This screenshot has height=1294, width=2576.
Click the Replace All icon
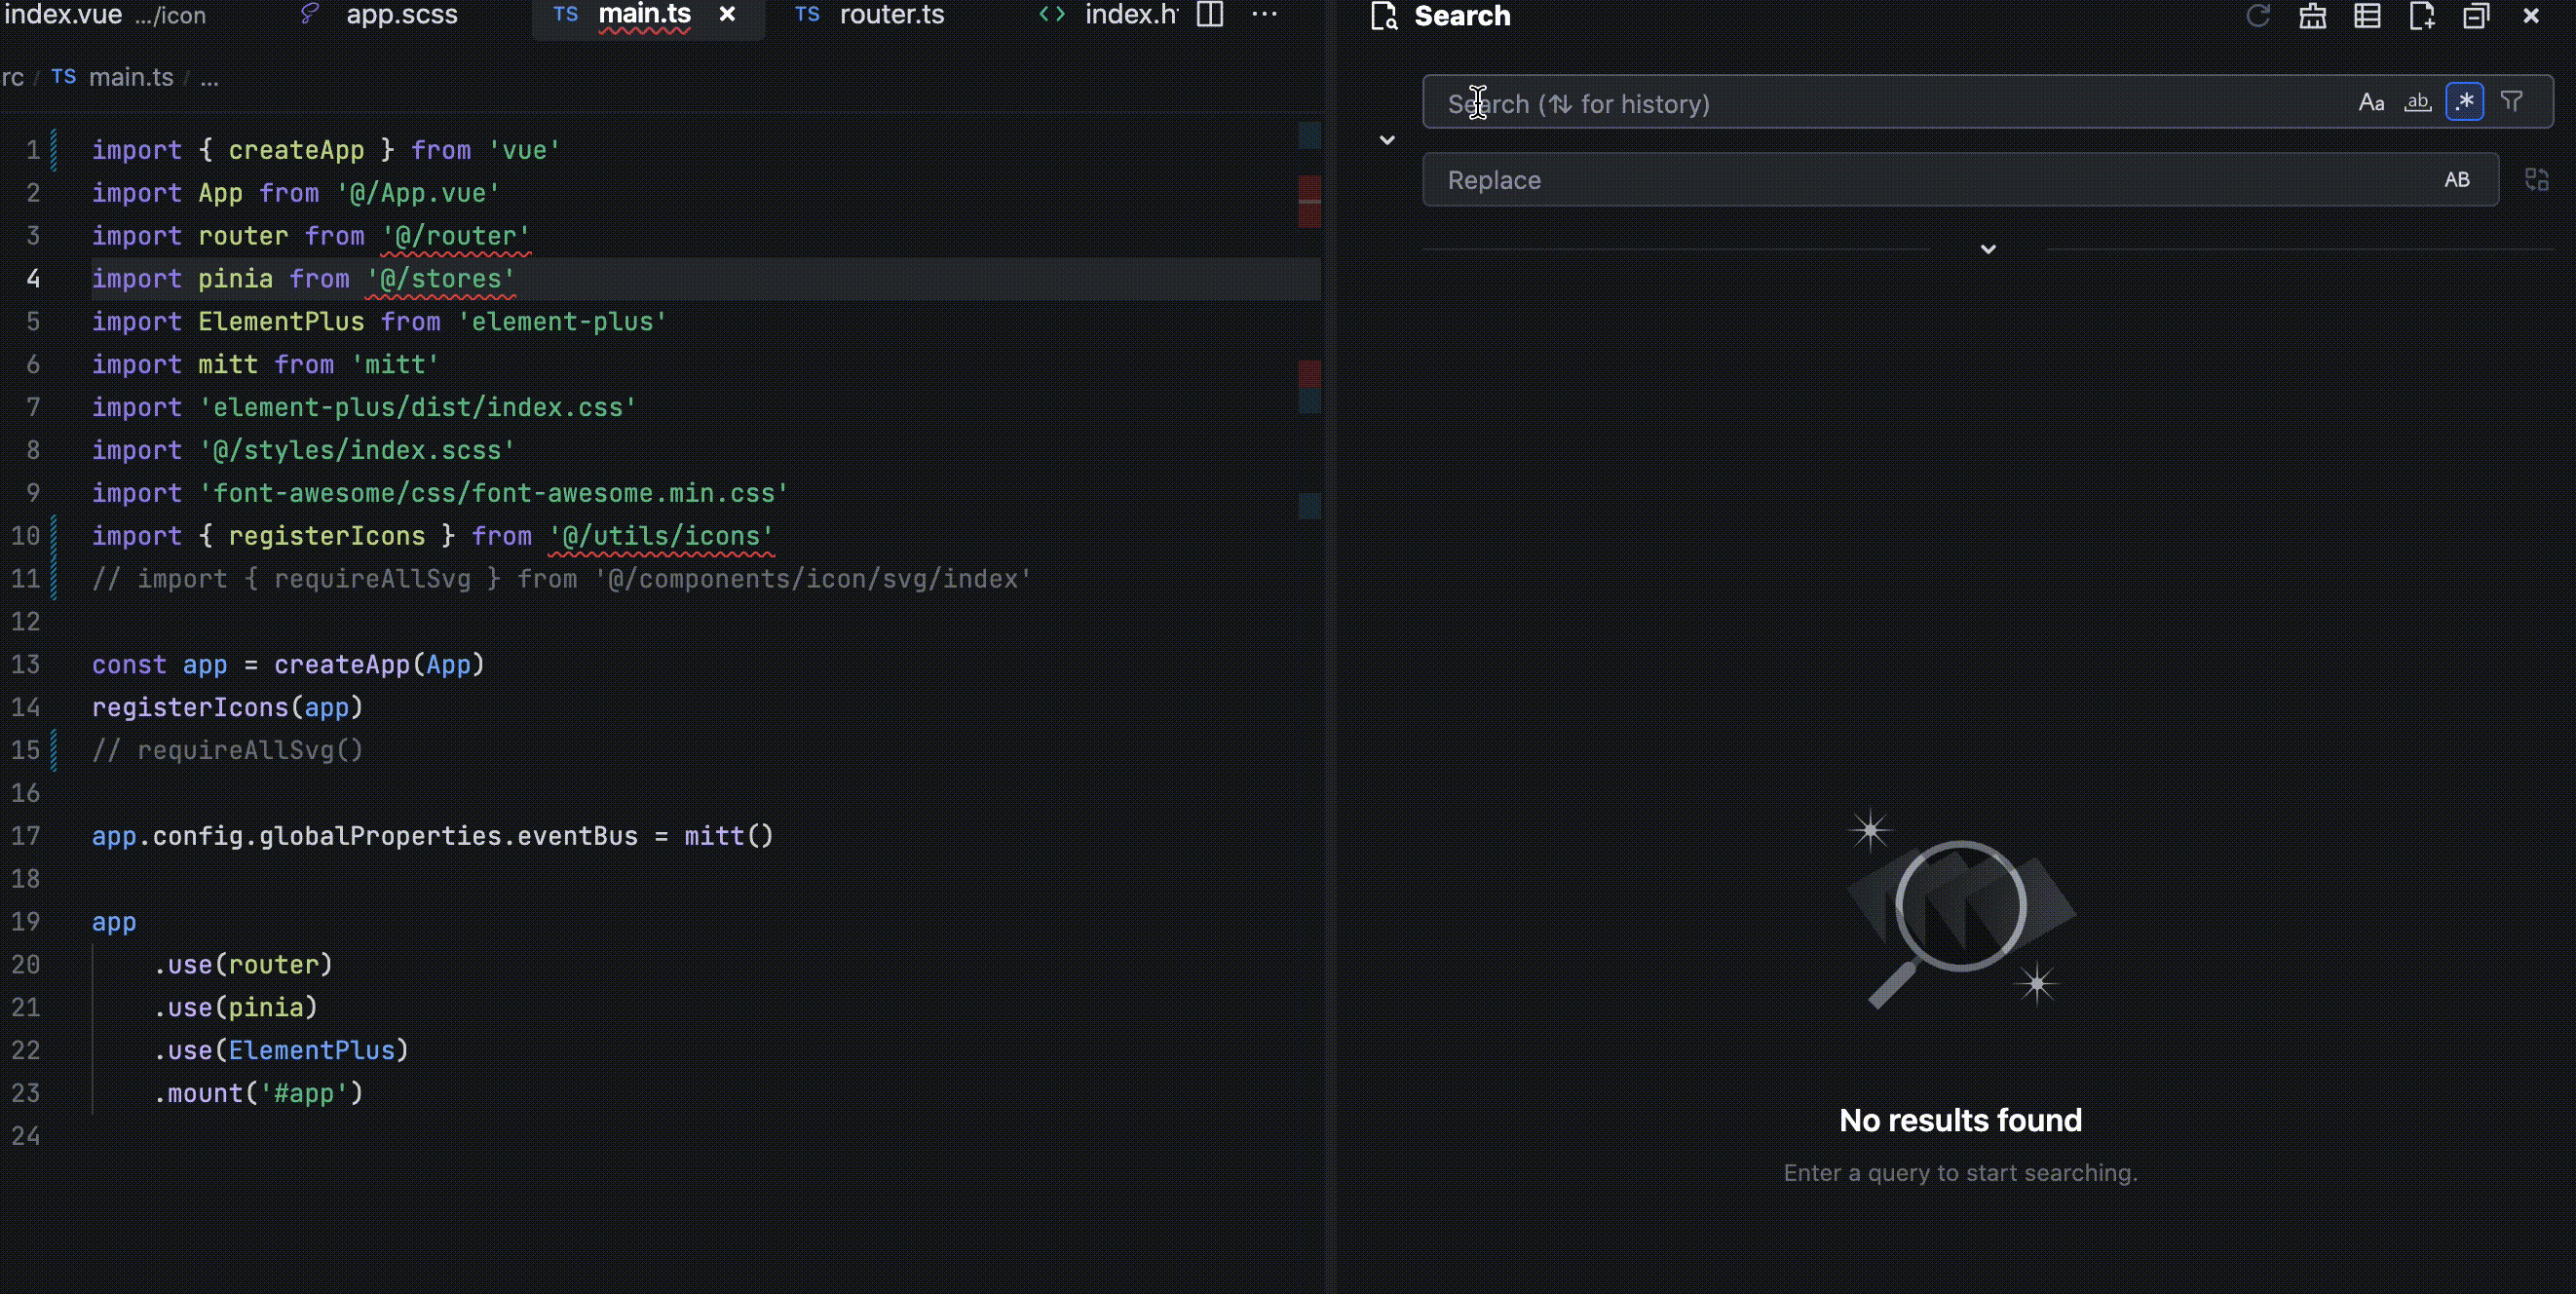(x=2536, y=180)
